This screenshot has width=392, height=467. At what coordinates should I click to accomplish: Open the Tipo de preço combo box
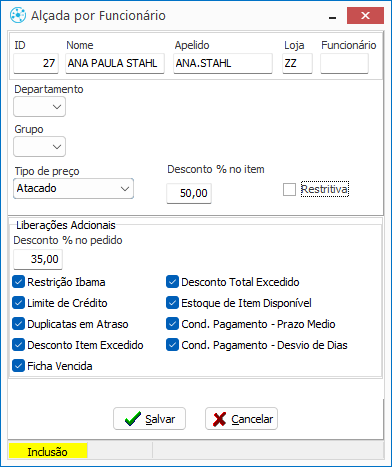coord(73,188)
